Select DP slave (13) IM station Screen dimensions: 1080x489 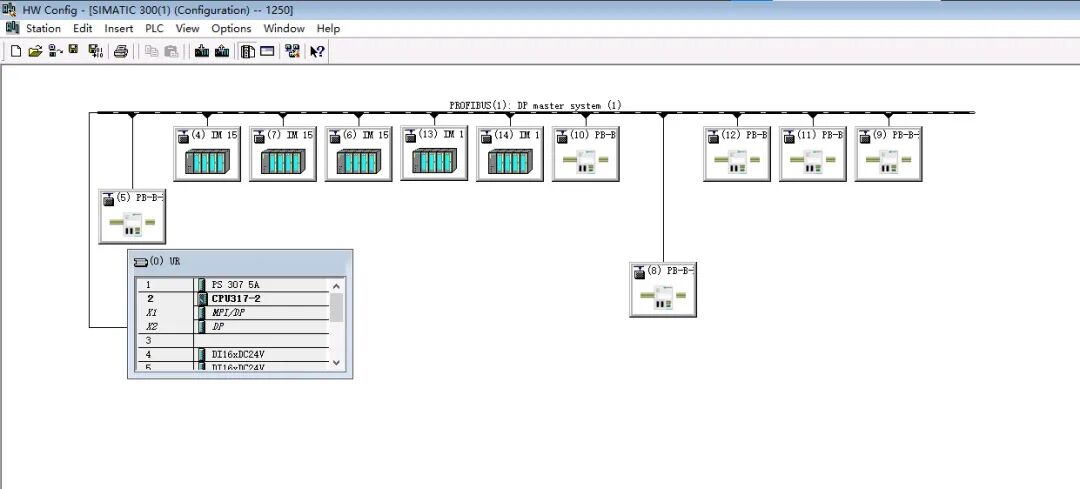coord(434,153)
